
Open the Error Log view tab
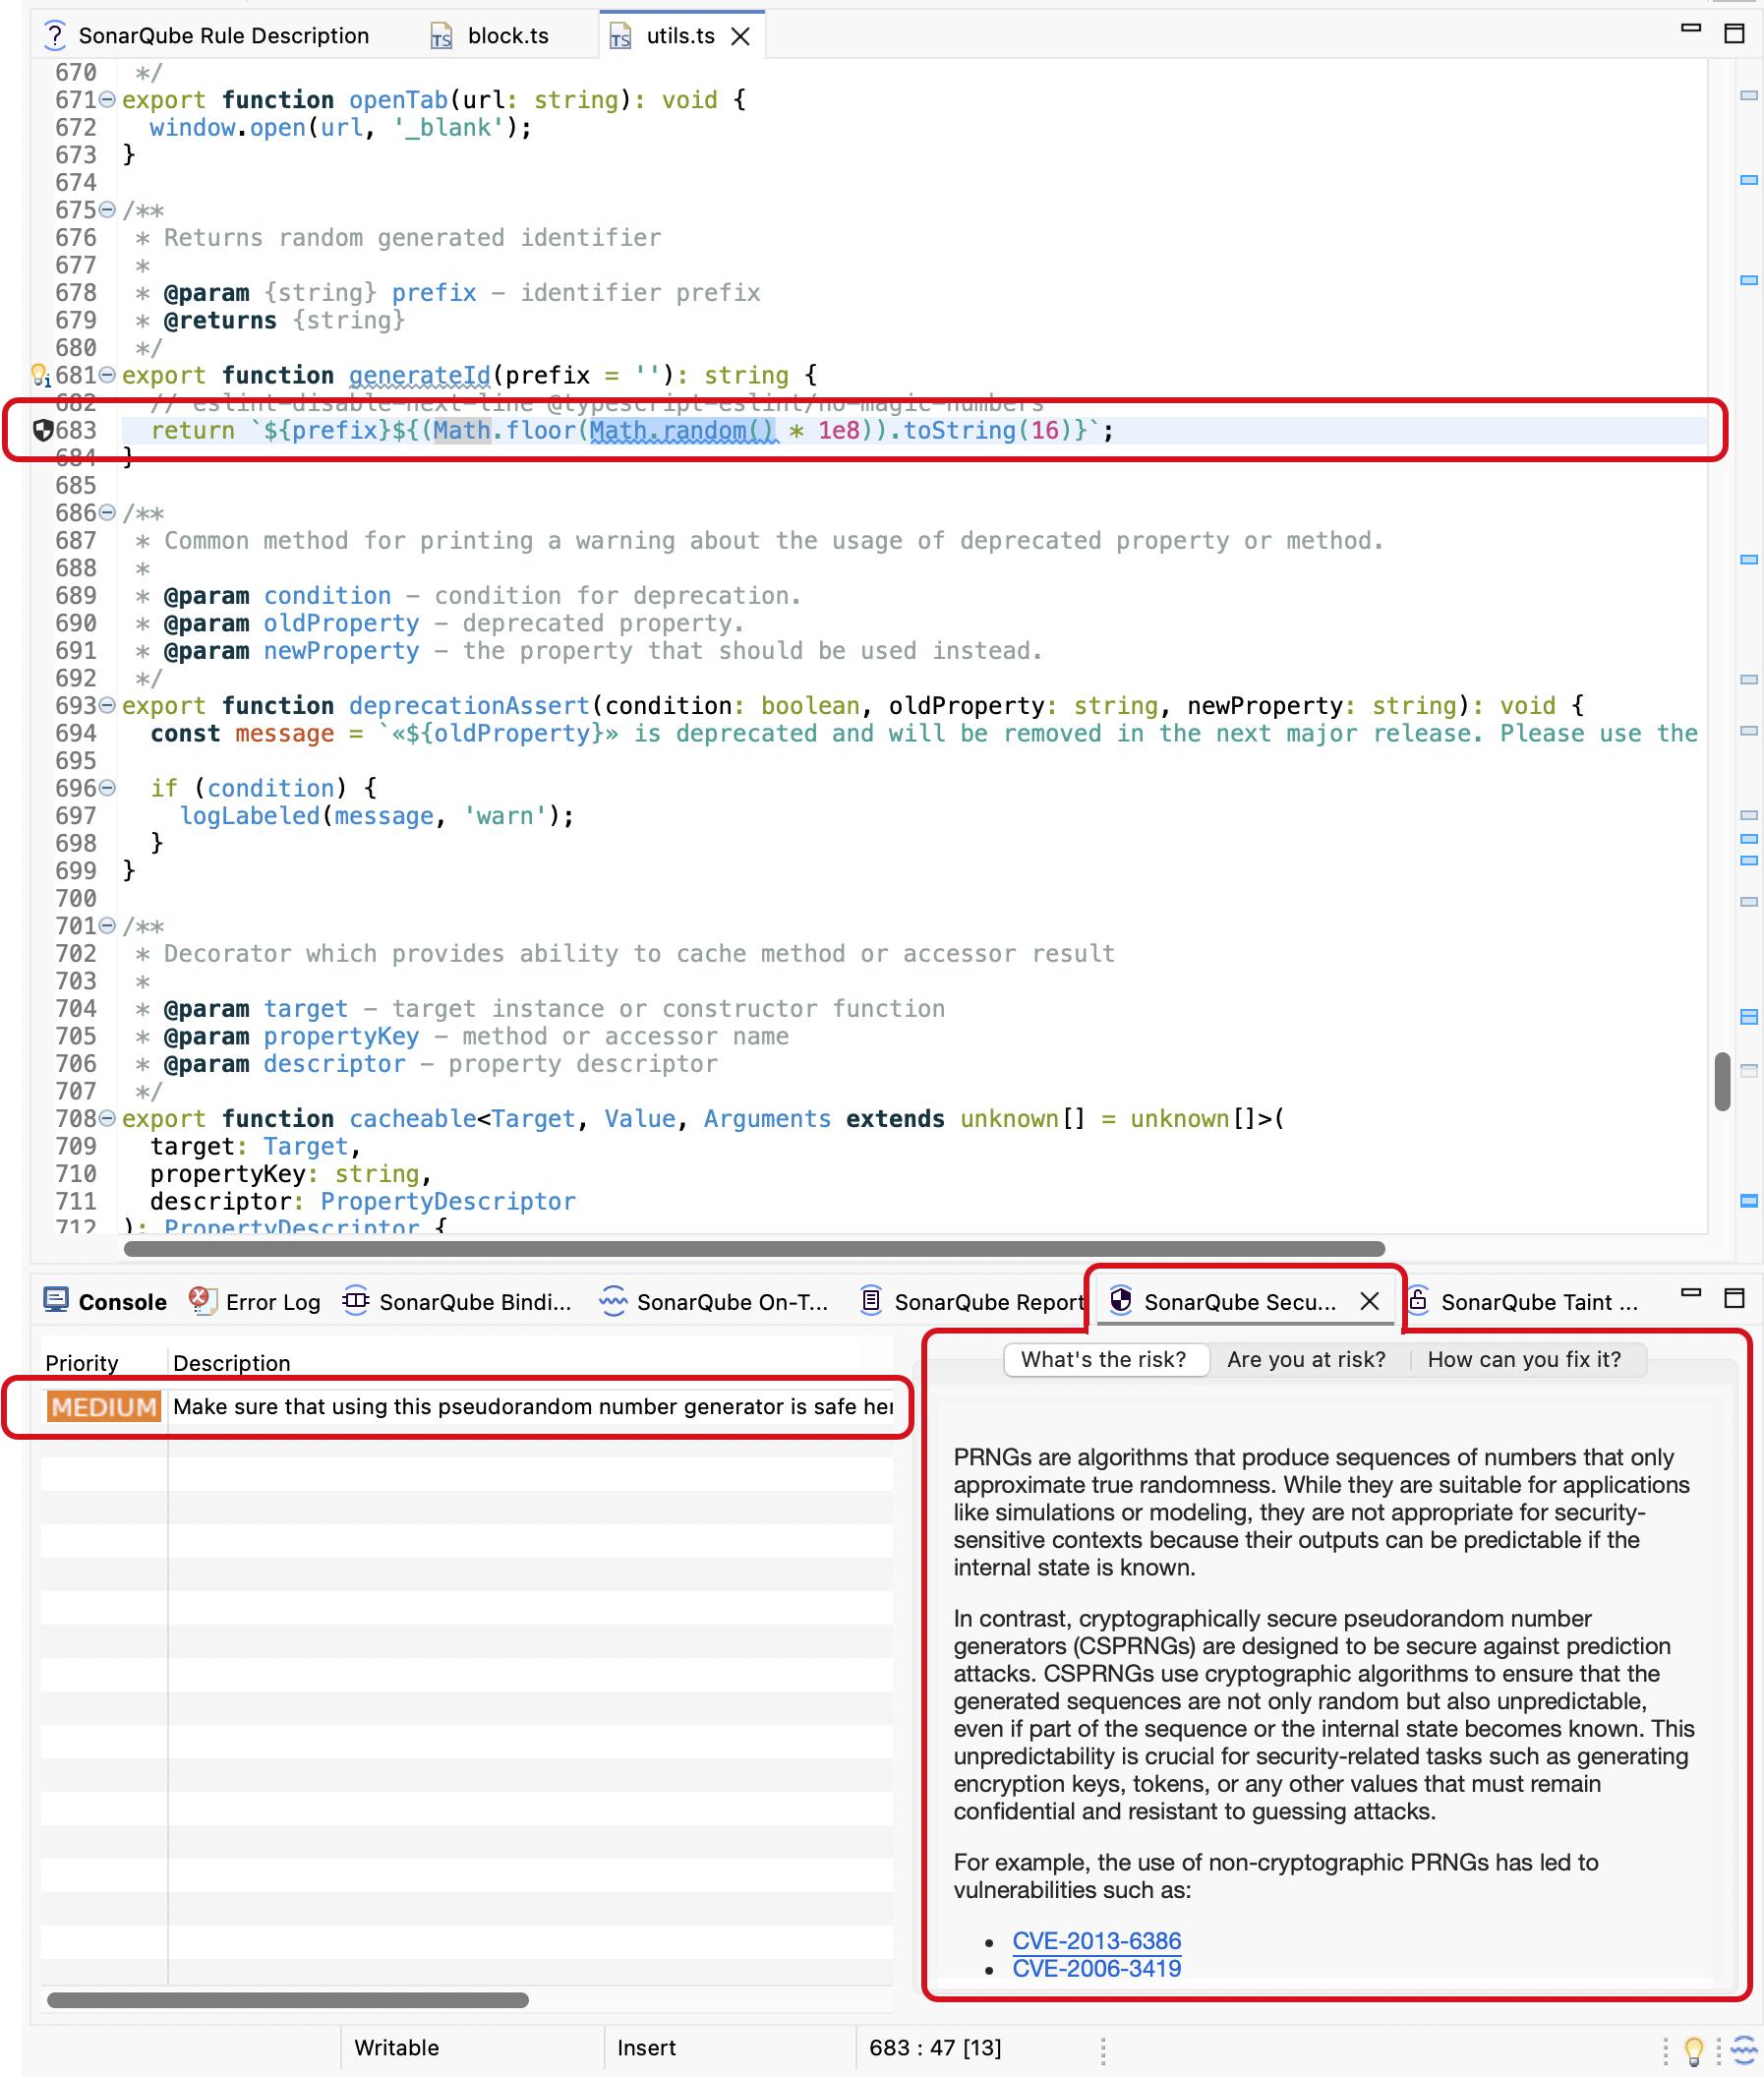click(x=255, y=1301)
